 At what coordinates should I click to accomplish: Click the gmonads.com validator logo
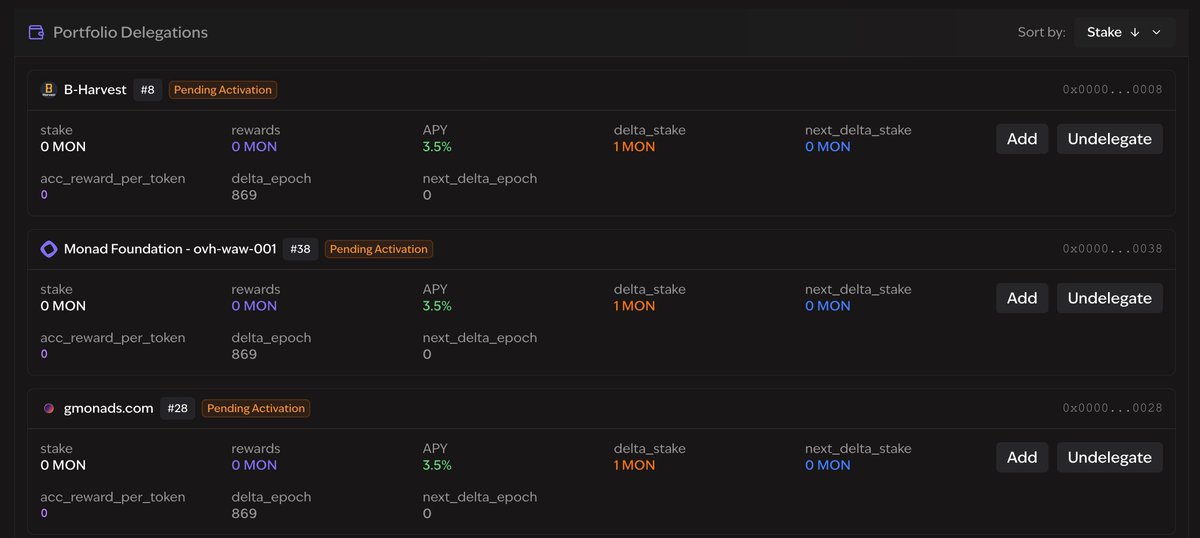pyautogui.click(x=48, y=408)
